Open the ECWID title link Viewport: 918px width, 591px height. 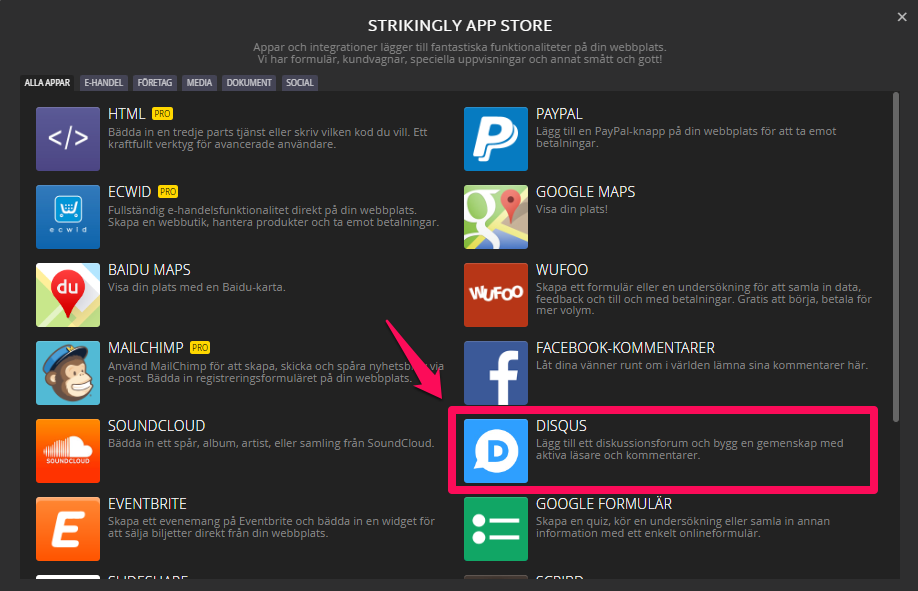tap(129, 192)
